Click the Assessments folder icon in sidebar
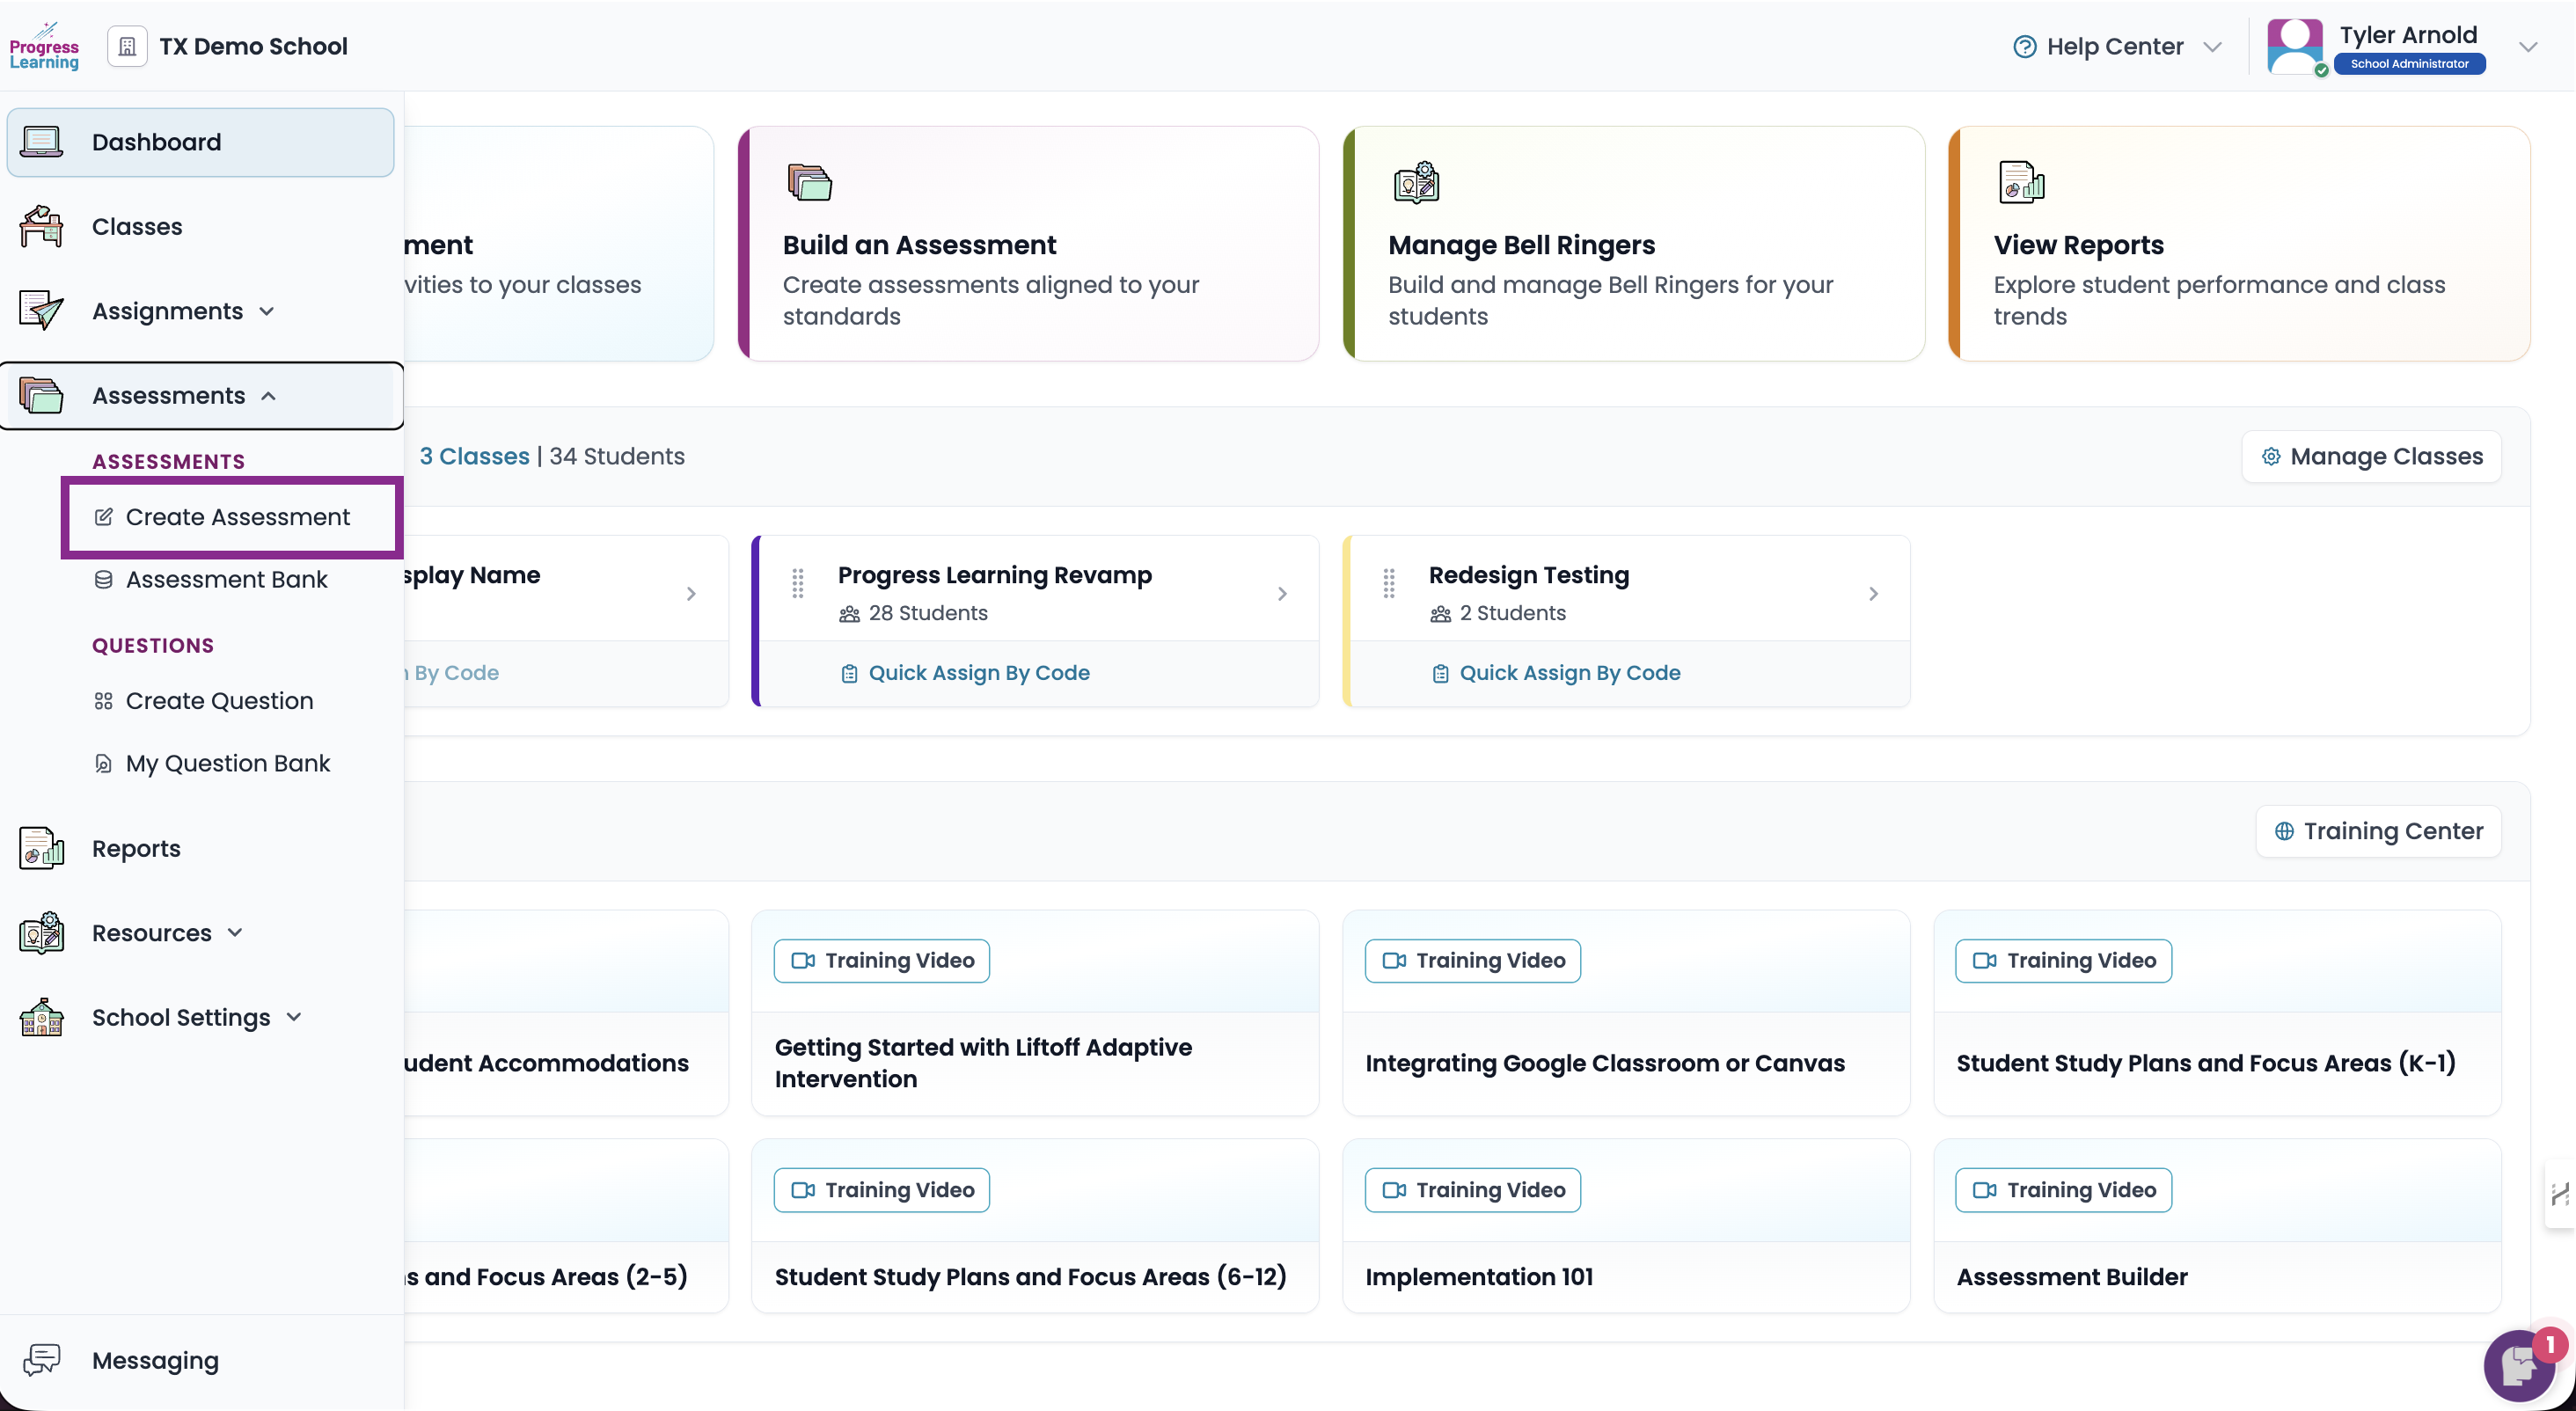Screen dimensions: 2576x1411 tap(41, 396)
